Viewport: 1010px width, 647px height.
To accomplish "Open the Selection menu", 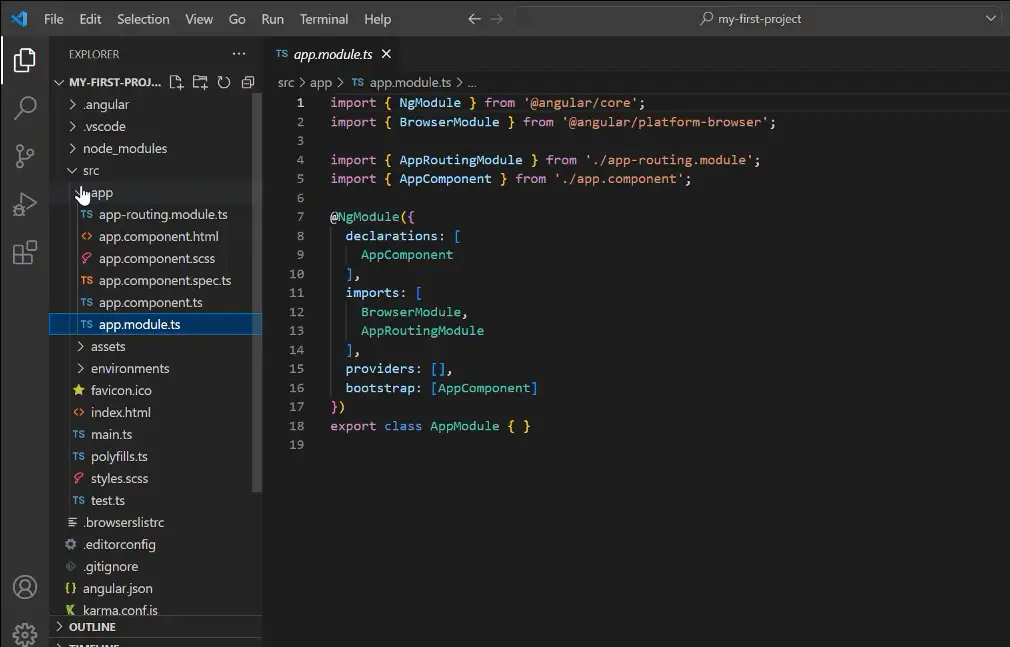I will pos(143,19).
